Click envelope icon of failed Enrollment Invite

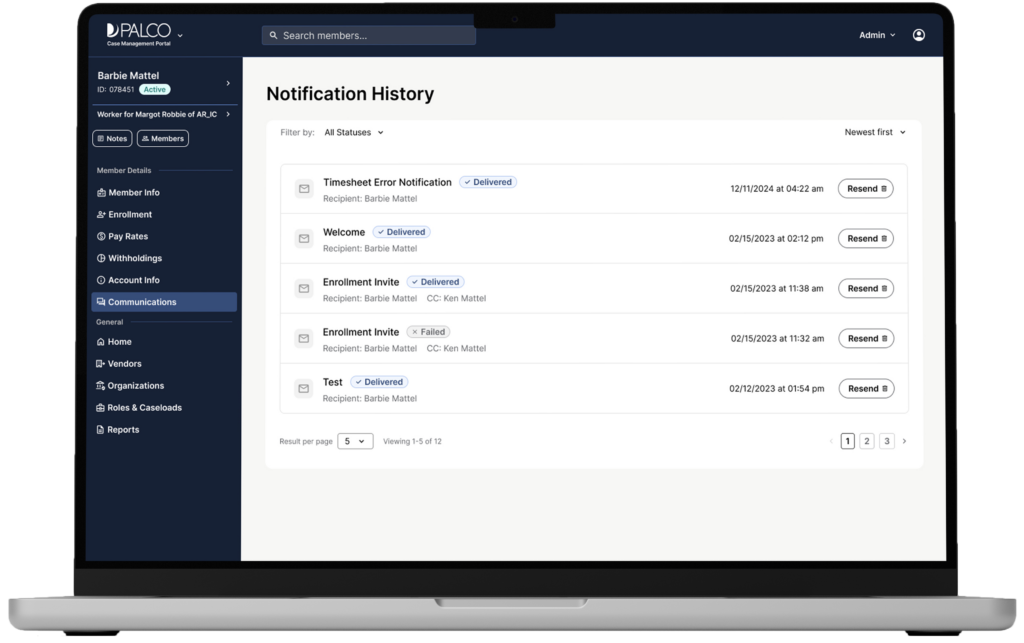[304, 339]
